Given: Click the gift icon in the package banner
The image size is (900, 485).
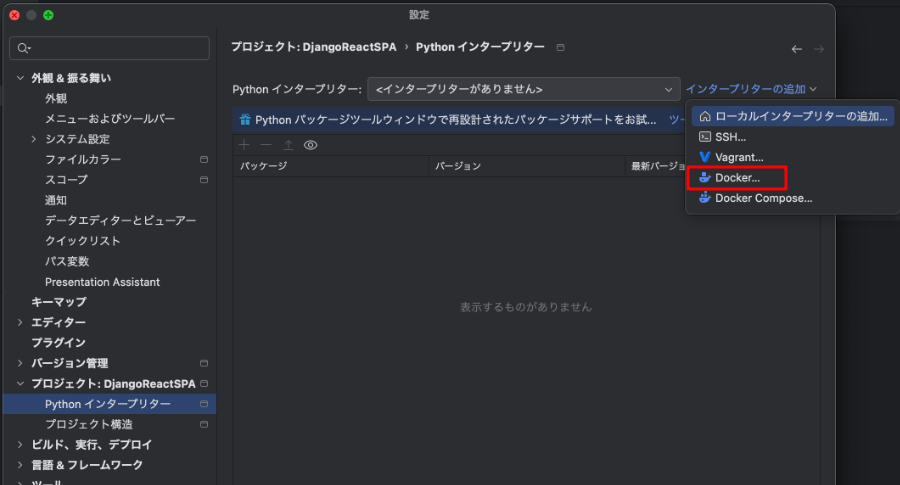Looking at the screenshot, I should pyautogui.click(x=245, y=119).
